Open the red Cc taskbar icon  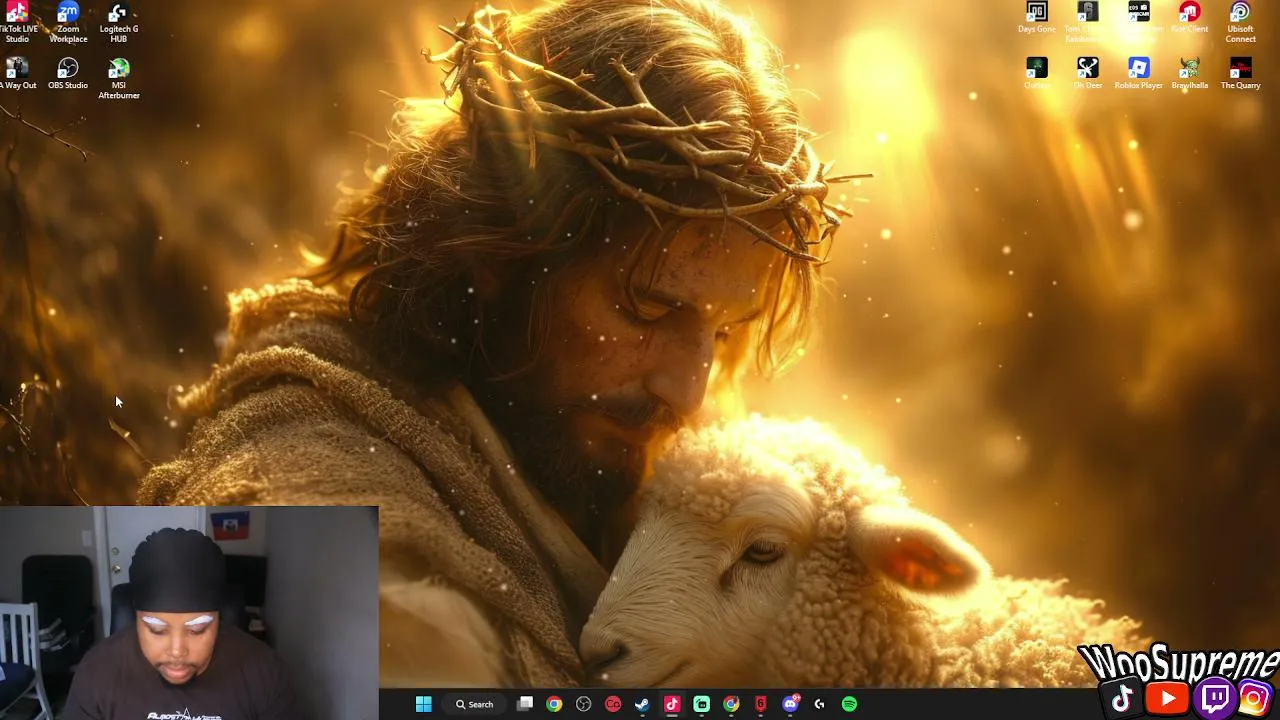(613, 704)
